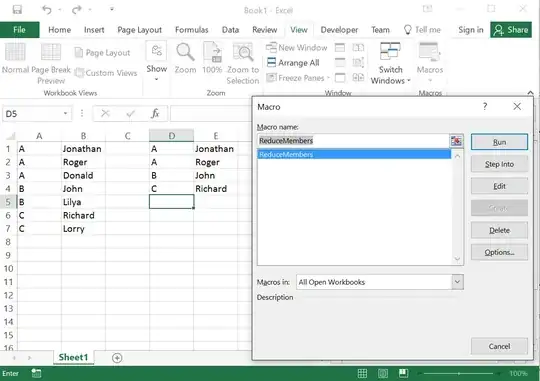540x381 pixels.
Task: Select cell B5 containing Lilya
Action: click(83, 202)
